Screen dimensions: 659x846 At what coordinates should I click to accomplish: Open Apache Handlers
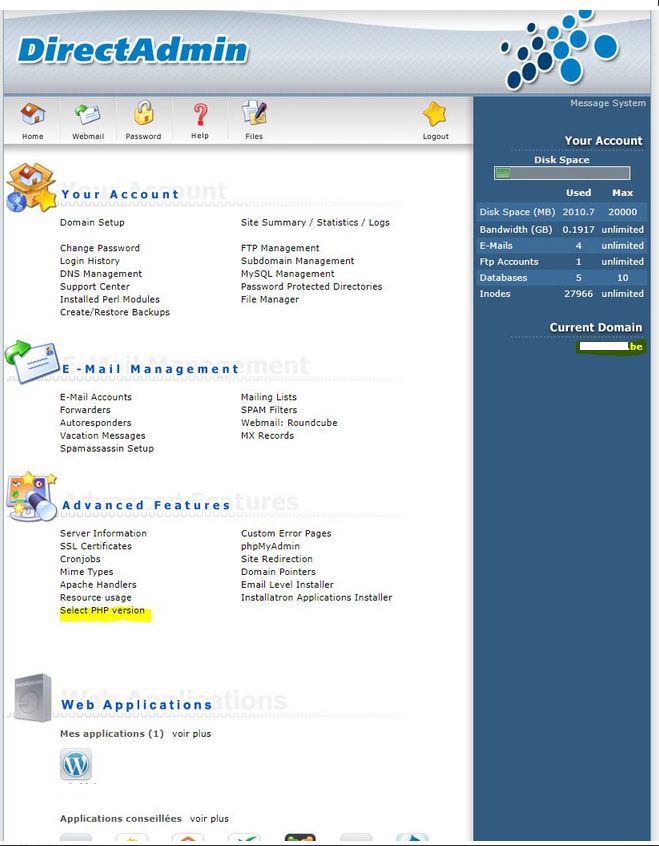(x=98, y=585)
